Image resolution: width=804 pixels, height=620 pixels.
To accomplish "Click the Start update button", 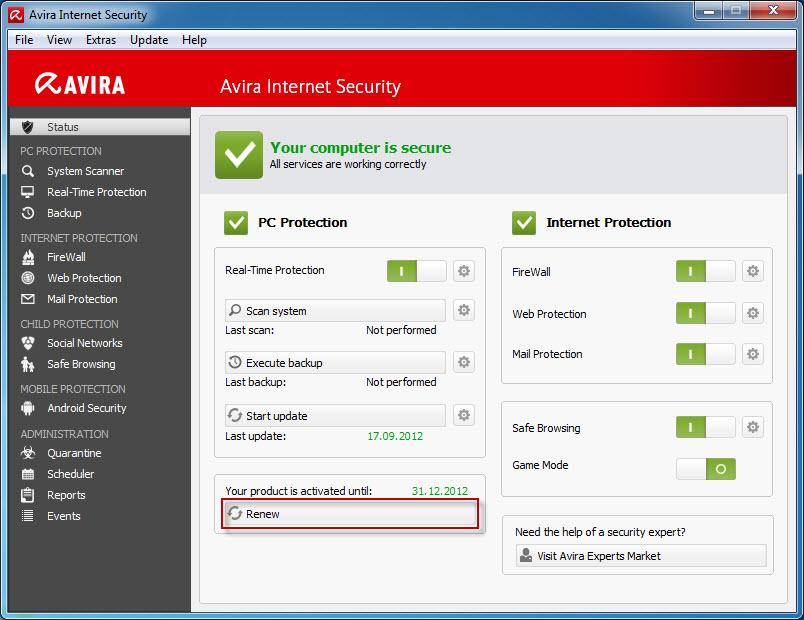I will tap(335, 415).
